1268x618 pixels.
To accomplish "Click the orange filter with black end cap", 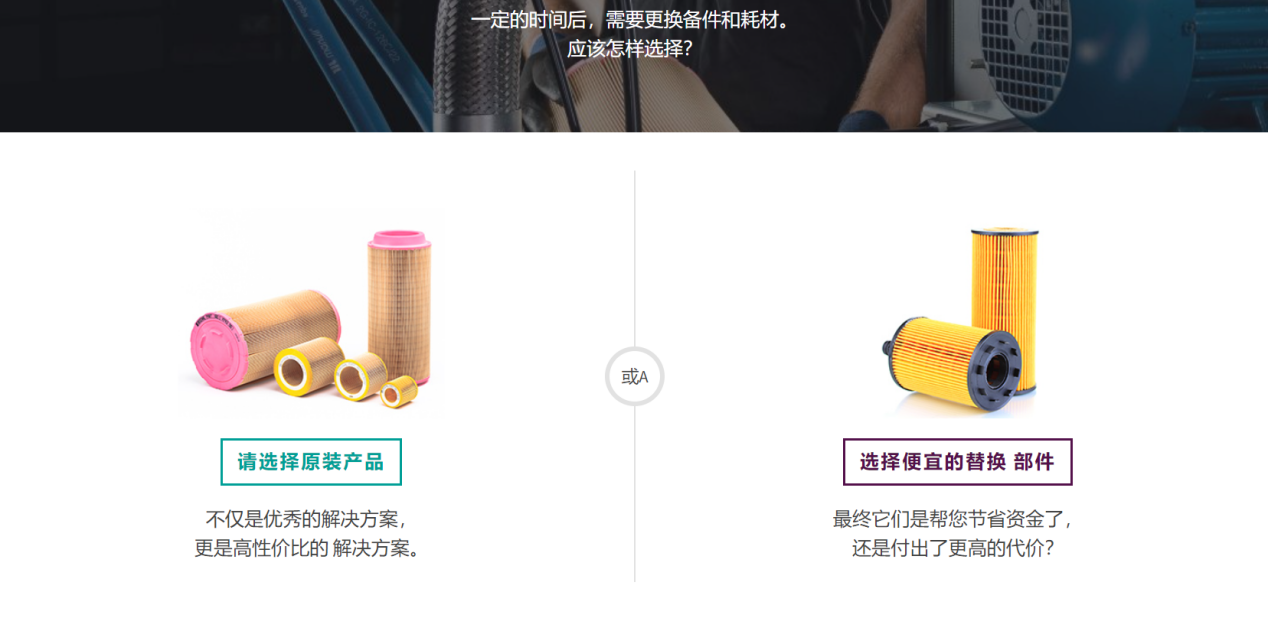I will (953, 366).
